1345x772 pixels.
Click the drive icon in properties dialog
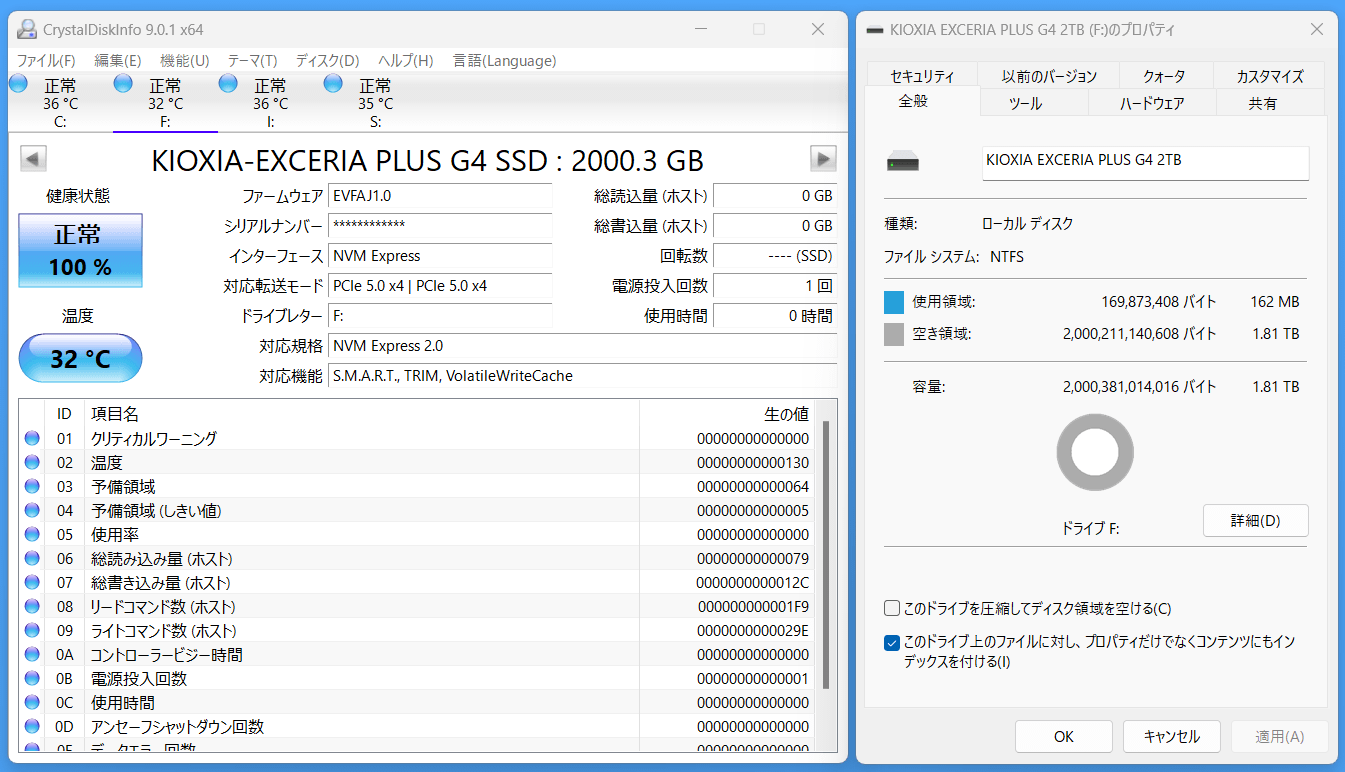coord(902,162)
